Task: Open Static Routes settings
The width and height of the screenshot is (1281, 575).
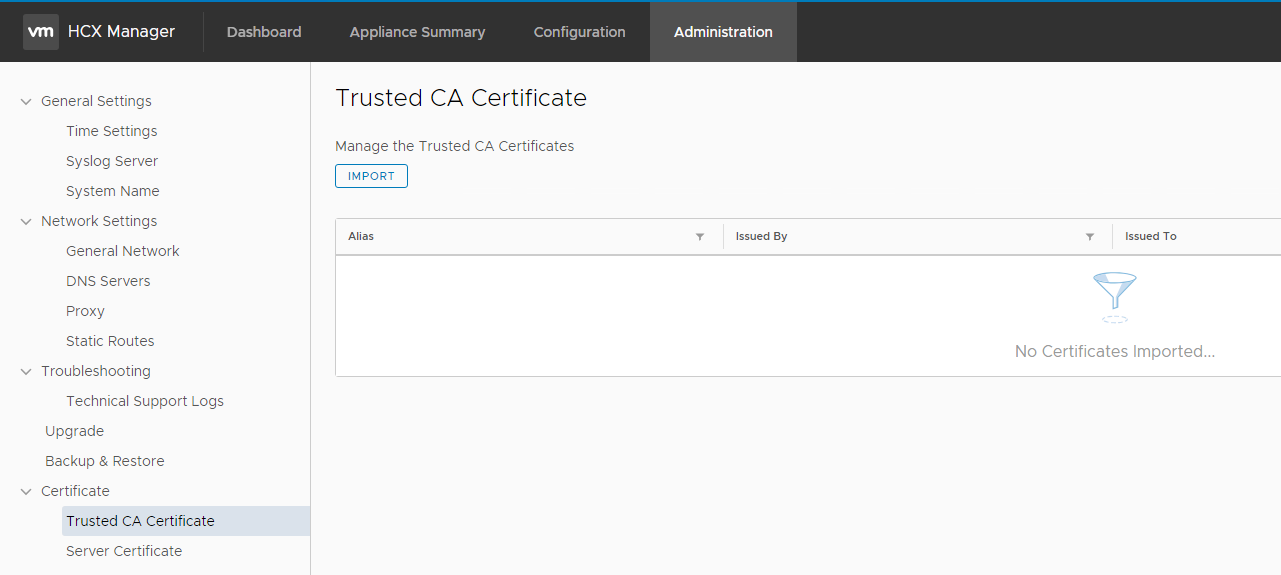Action: tap(110, 341)
